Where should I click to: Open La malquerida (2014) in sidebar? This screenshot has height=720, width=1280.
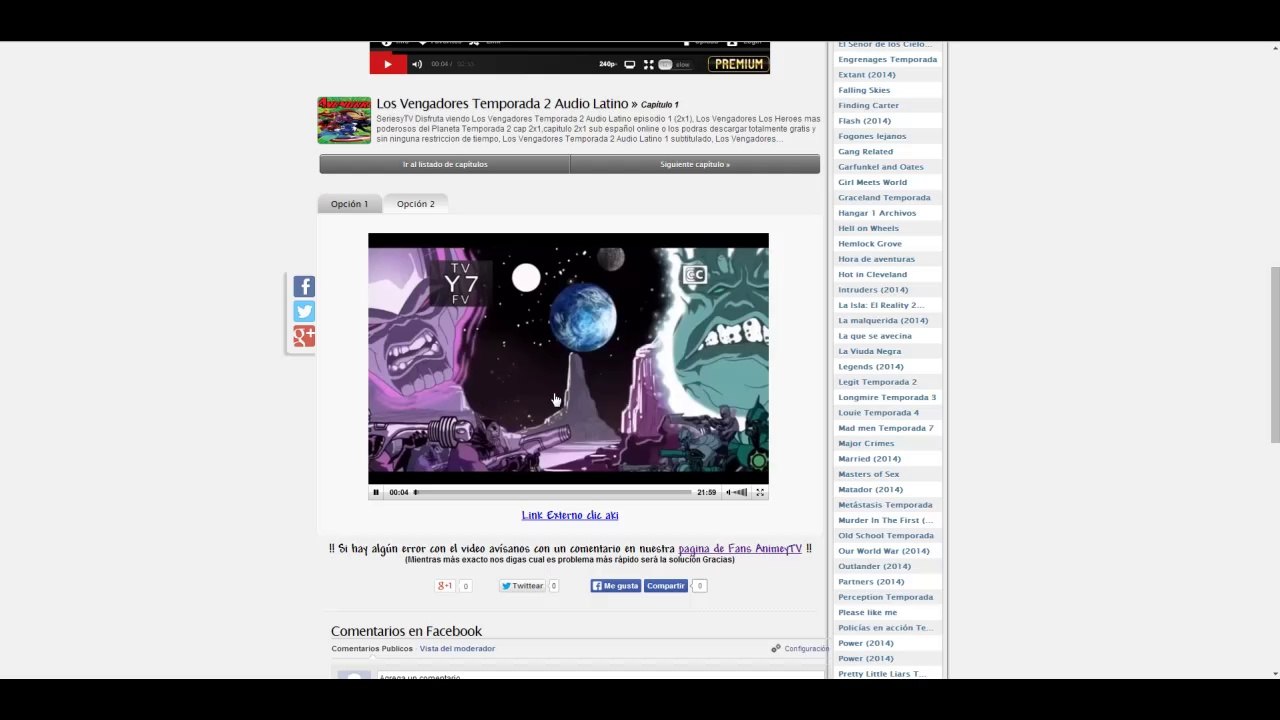pos(883,321)
